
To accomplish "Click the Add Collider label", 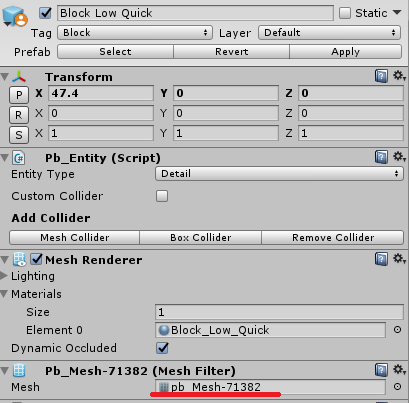I will (51, 218).
